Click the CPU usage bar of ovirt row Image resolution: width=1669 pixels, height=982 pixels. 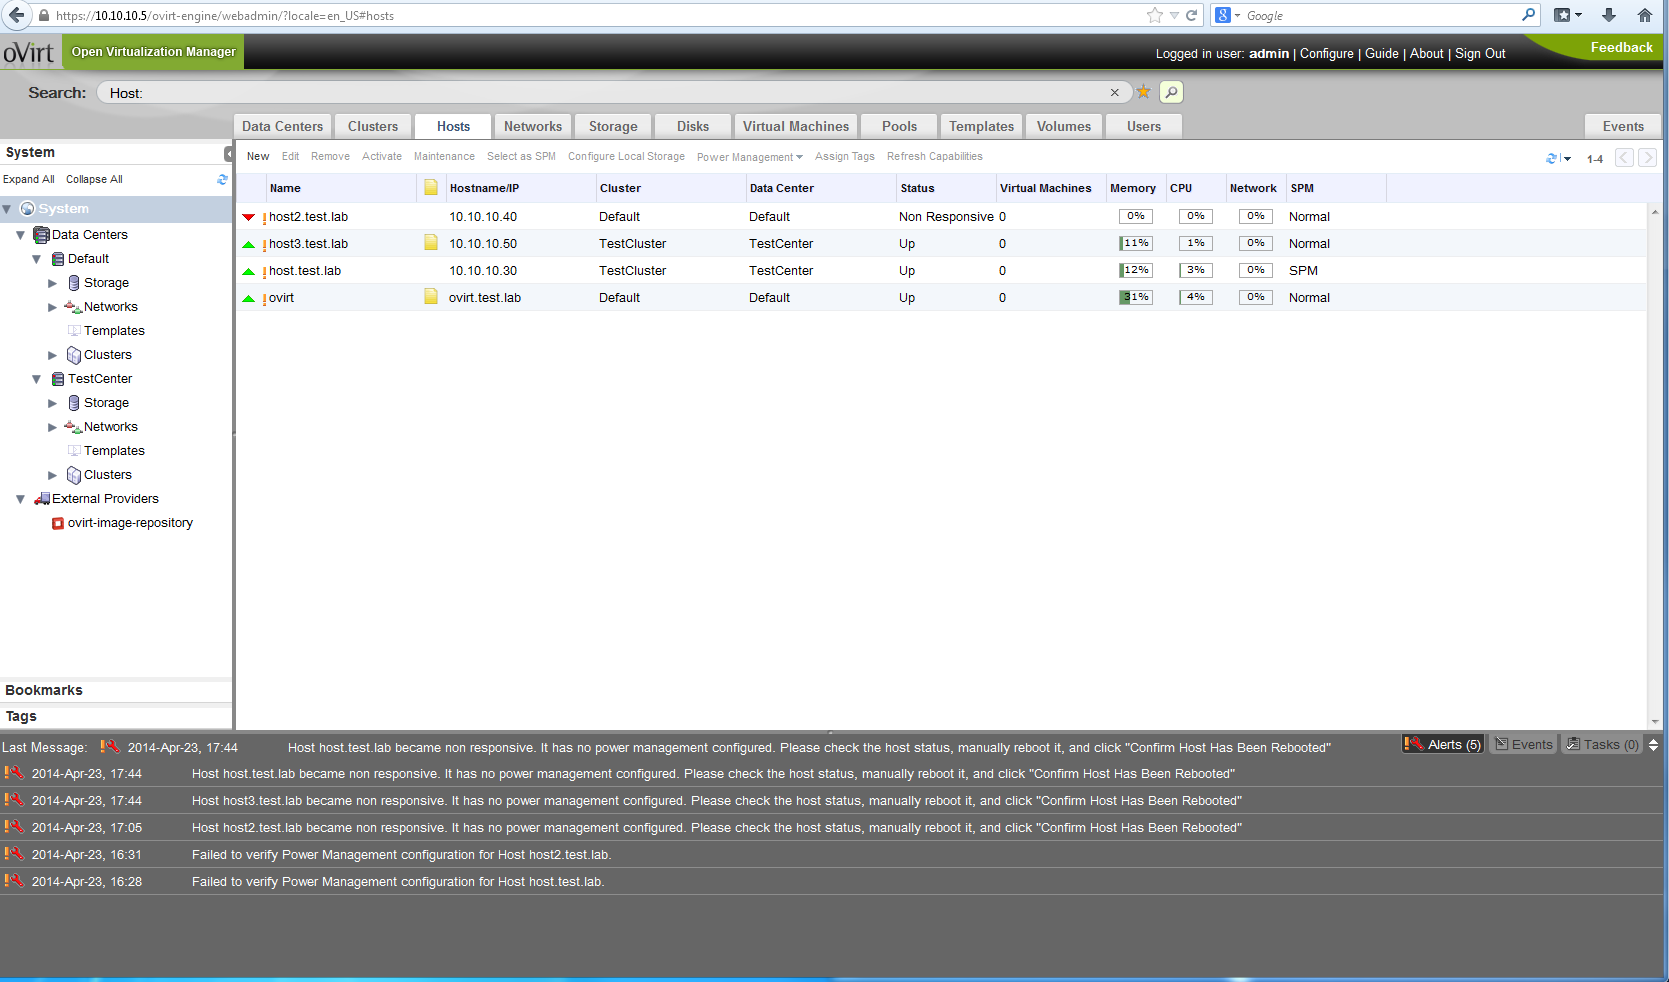pos(1196,297)
